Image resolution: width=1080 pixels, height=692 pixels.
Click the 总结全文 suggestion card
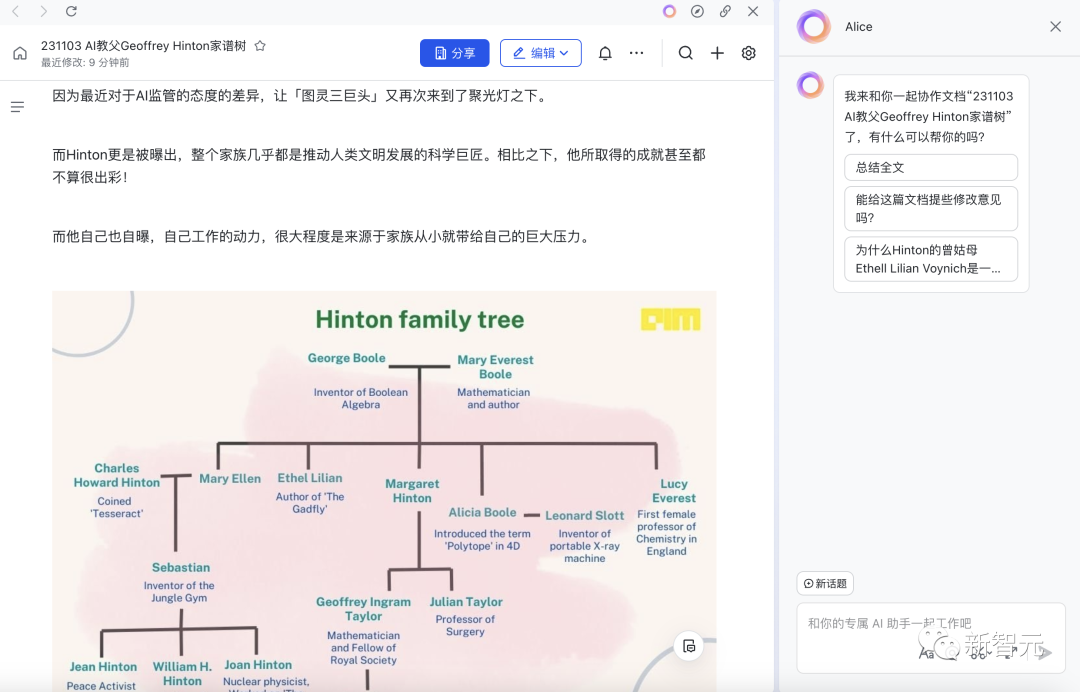(x=930, y=167)
